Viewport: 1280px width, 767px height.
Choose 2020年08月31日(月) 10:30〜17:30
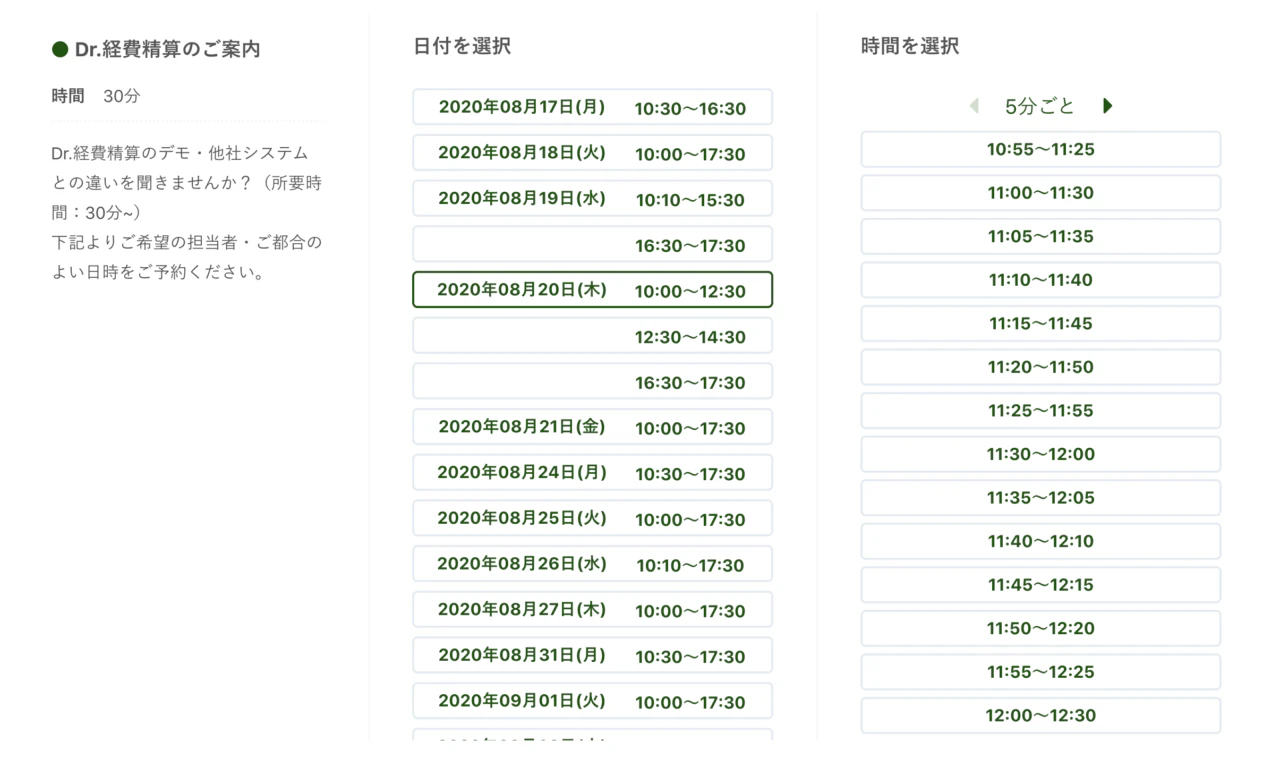(x=592, y=657)
